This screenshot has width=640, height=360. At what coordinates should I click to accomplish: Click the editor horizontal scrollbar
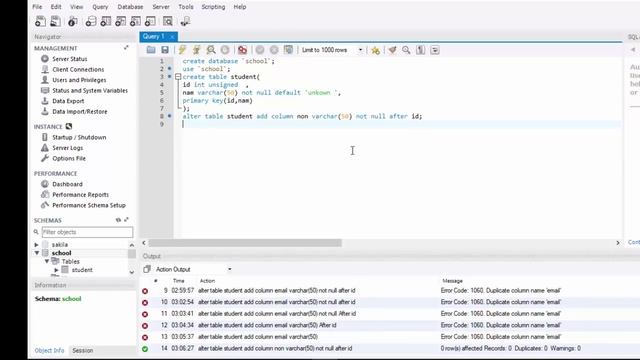click(x=245, y=243)
